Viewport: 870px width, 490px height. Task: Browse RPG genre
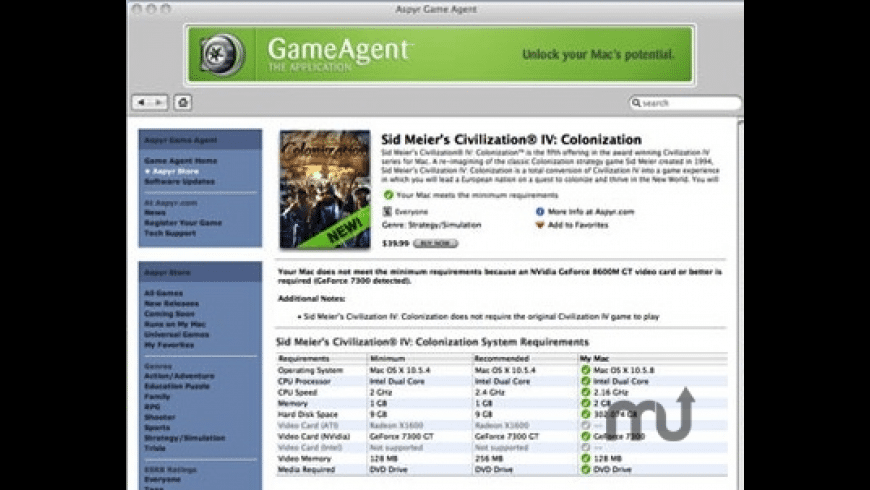point(152,407)
